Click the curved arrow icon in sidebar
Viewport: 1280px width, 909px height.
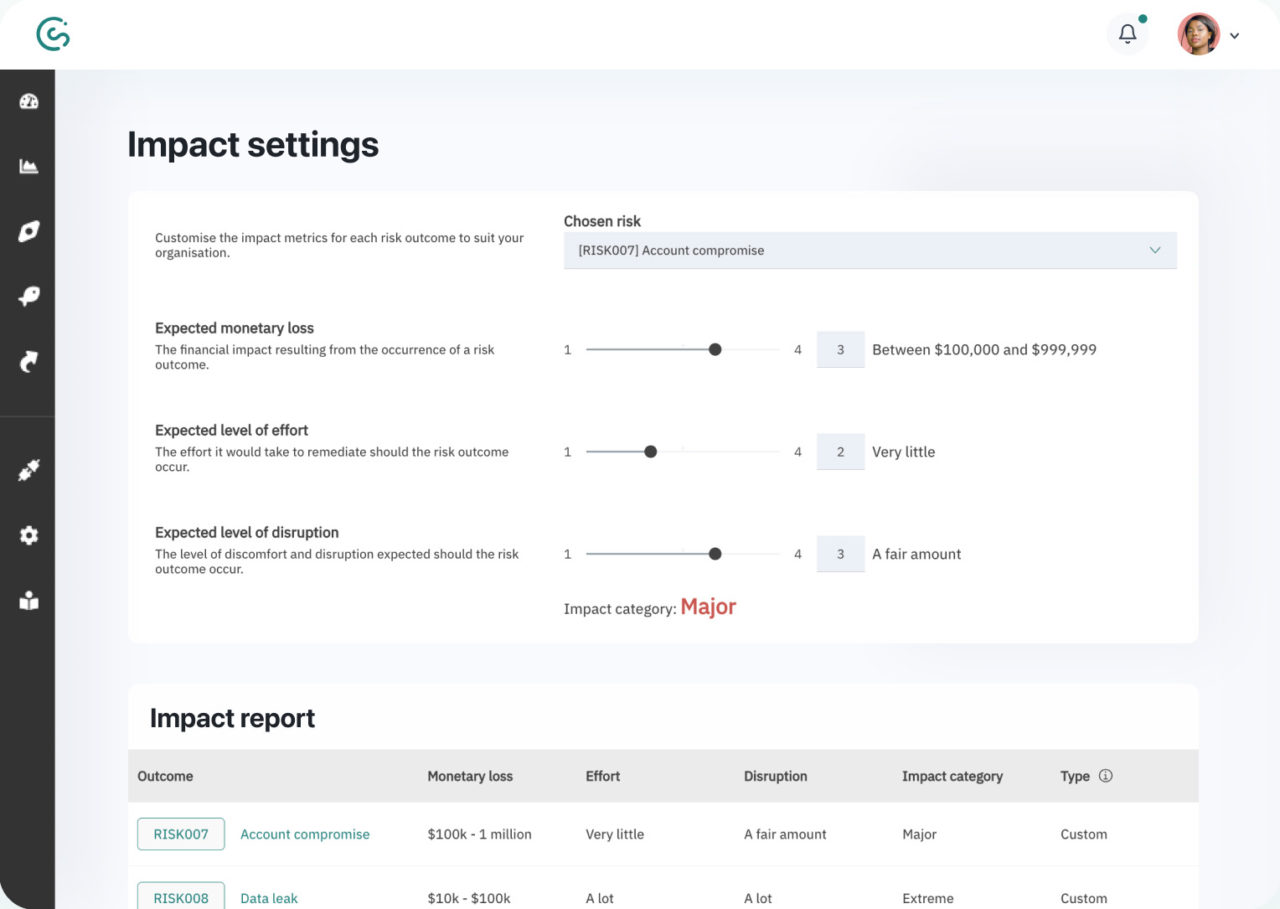coord(29,362)
